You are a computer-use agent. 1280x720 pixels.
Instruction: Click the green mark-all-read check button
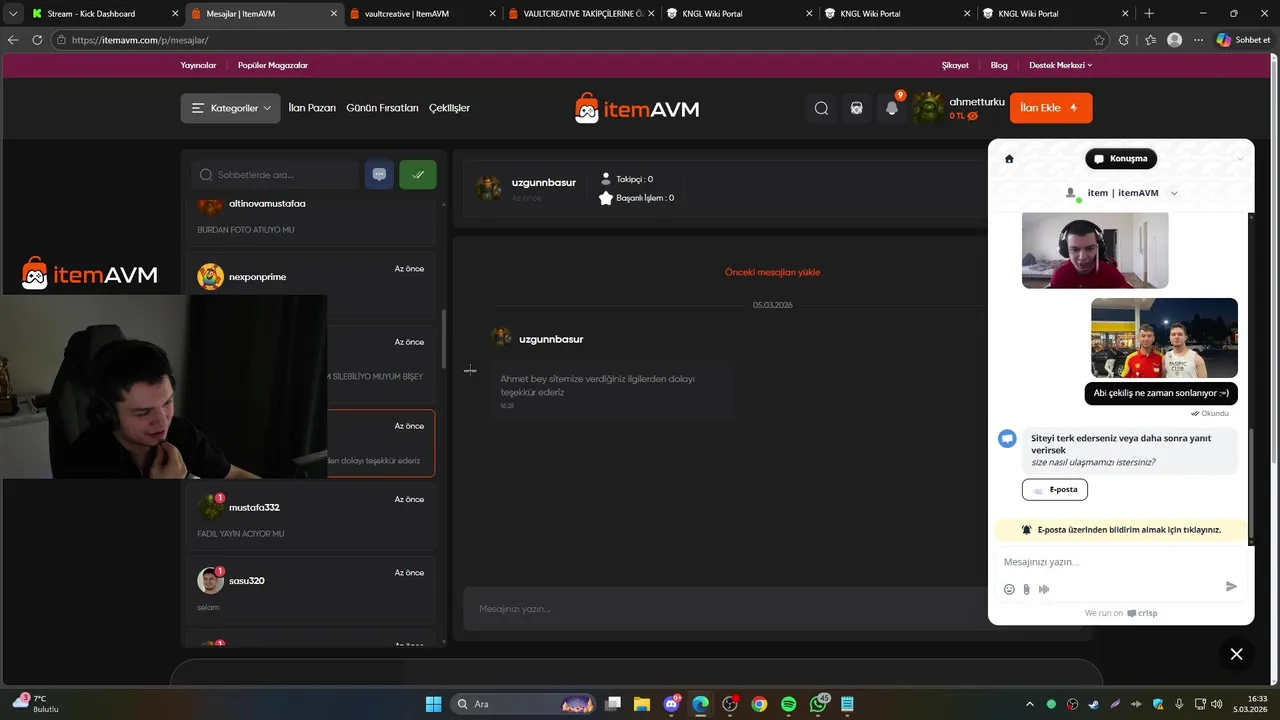click(x=418, y=174)
